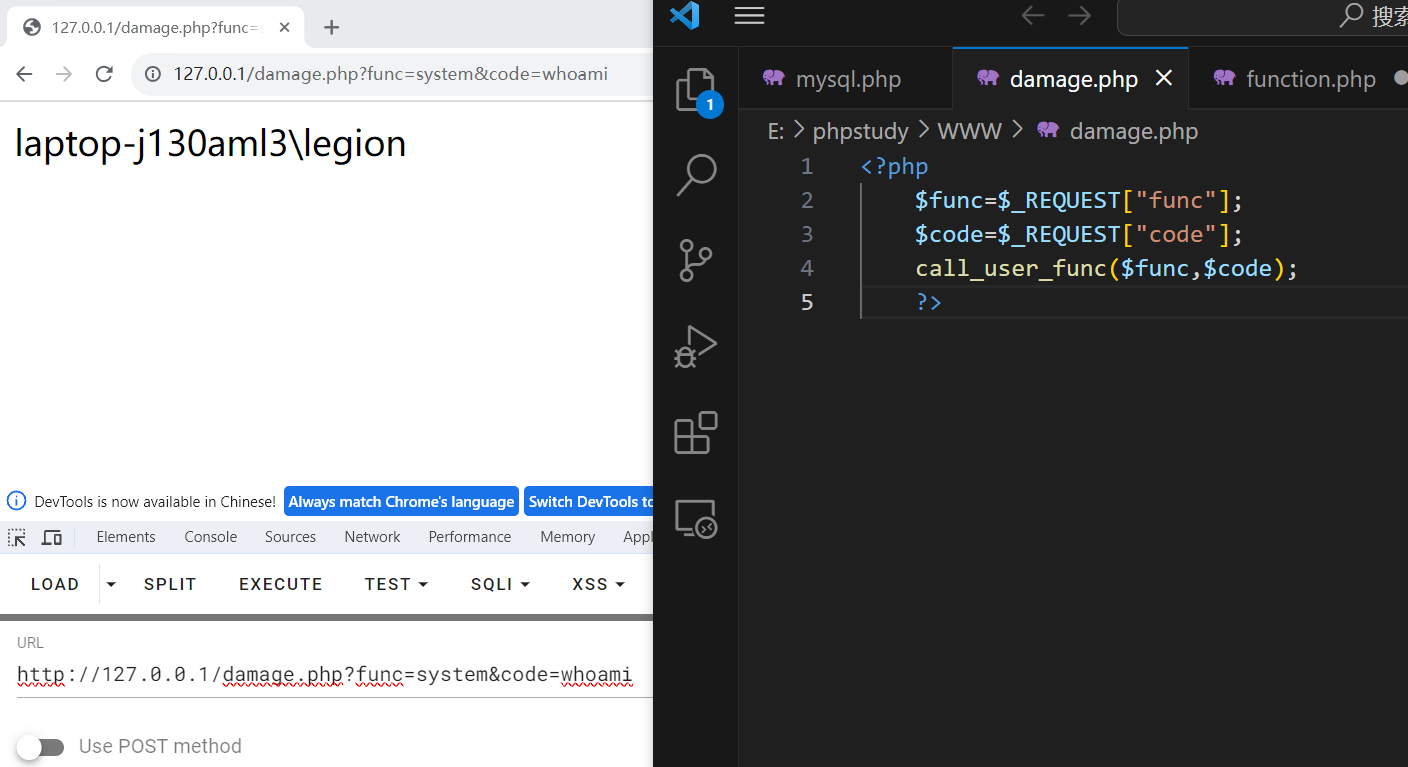
Task: Activate the DevTools inspect element tool
Action: pyautogui.click(x=17, y=537)
